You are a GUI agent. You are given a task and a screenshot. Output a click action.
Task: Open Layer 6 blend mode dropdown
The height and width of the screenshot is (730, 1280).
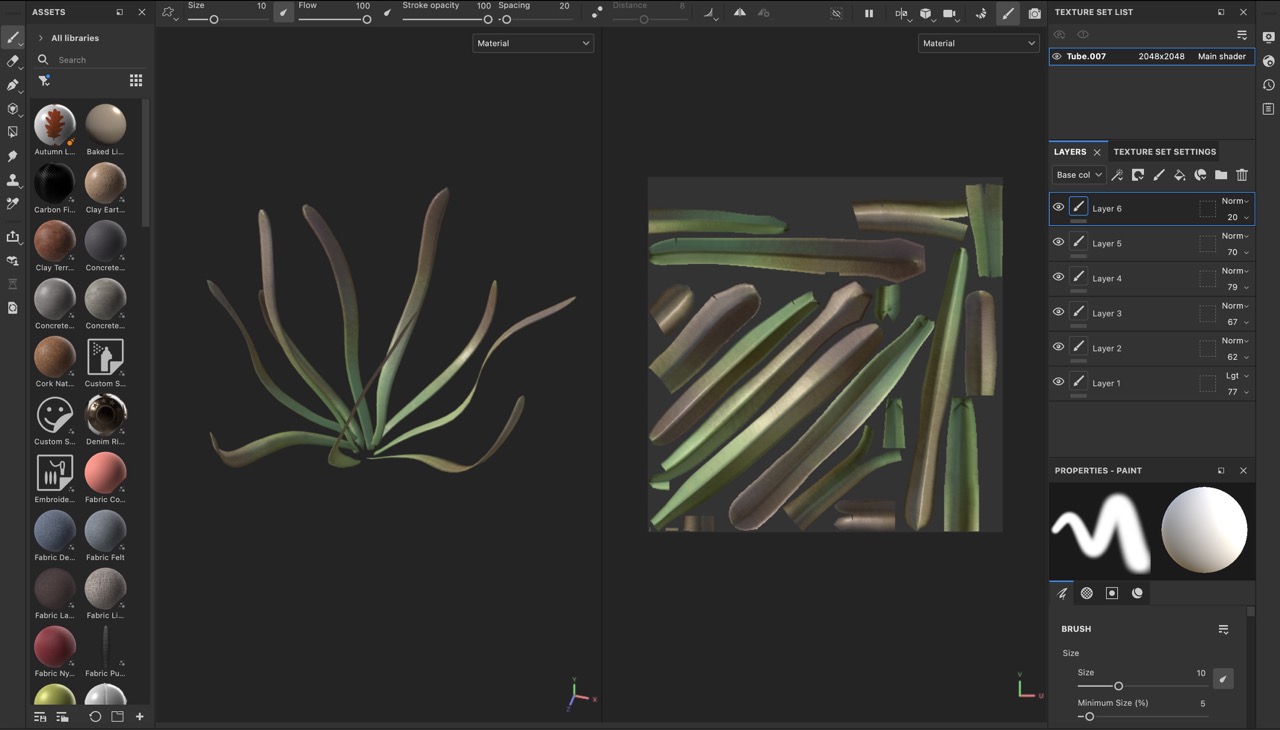[x=1235, y=201]
